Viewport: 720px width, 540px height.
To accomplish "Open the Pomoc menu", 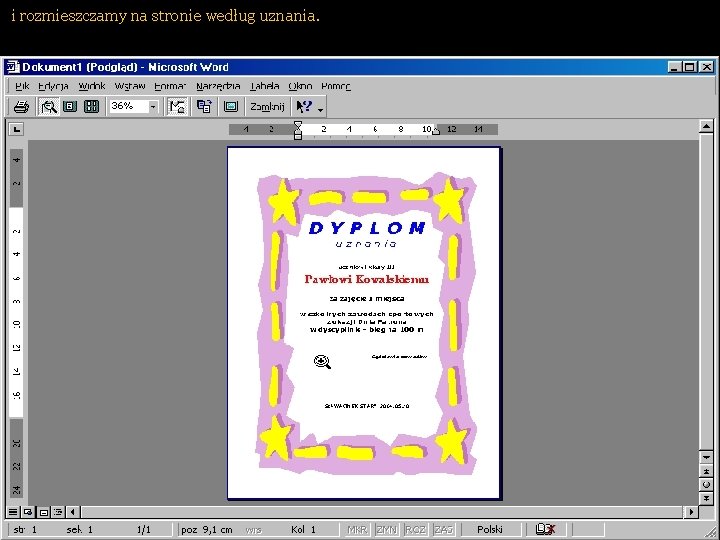I will (336, 86).
